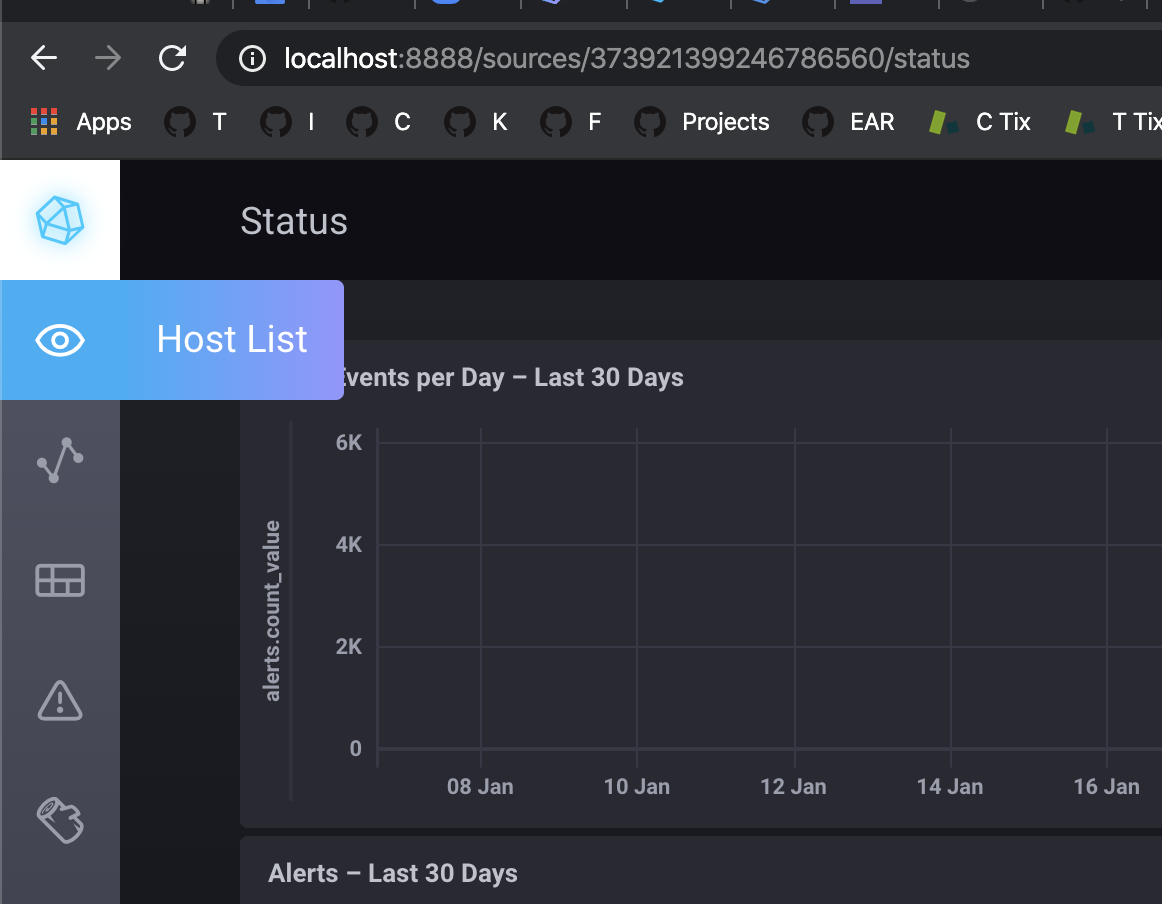
Task: Open the K GitHub bookmark
Action: point(477,121)
